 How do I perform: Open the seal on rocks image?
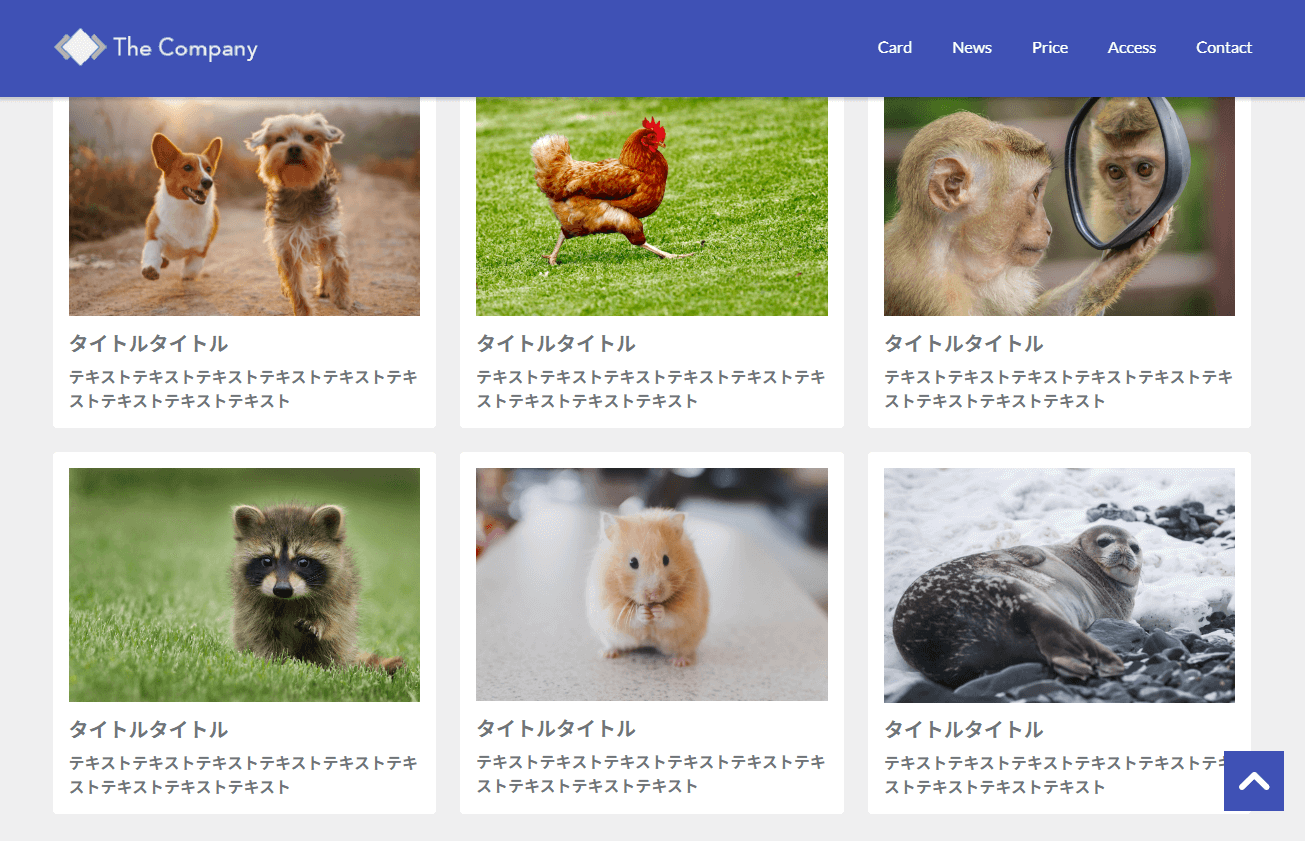point(1059,585)
